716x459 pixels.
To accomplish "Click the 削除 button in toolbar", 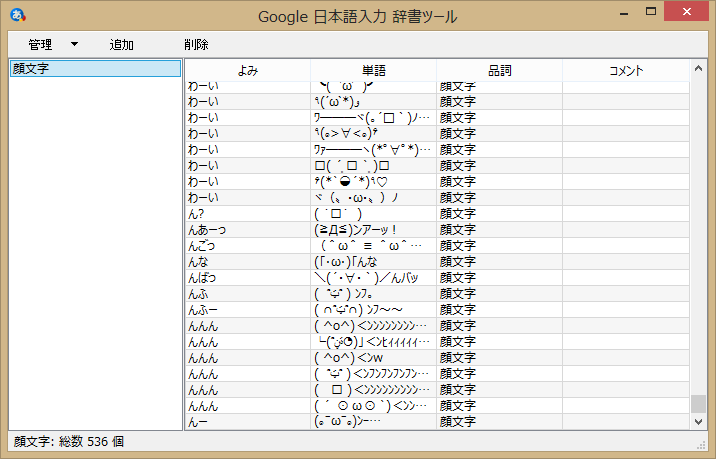I will tap(196, 45).
